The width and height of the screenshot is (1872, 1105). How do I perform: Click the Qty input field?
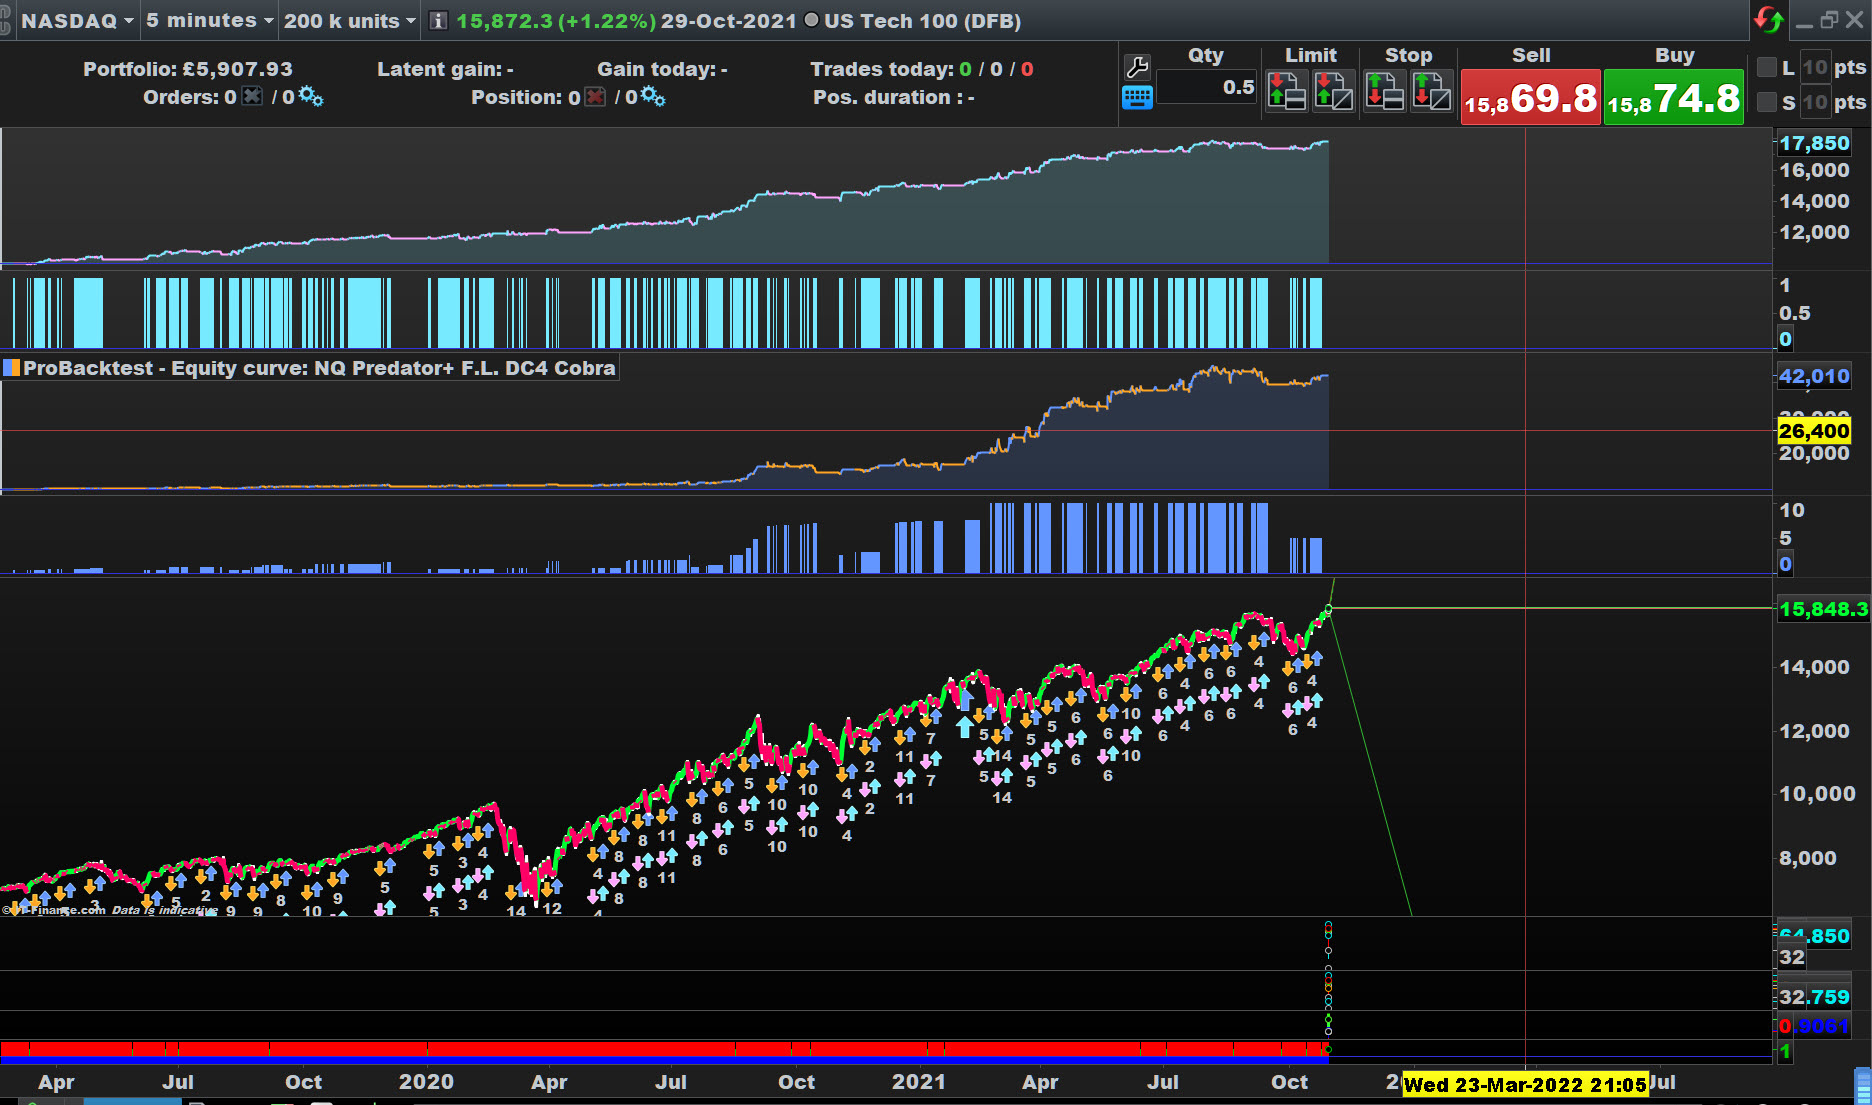(x=1208, y=88)
